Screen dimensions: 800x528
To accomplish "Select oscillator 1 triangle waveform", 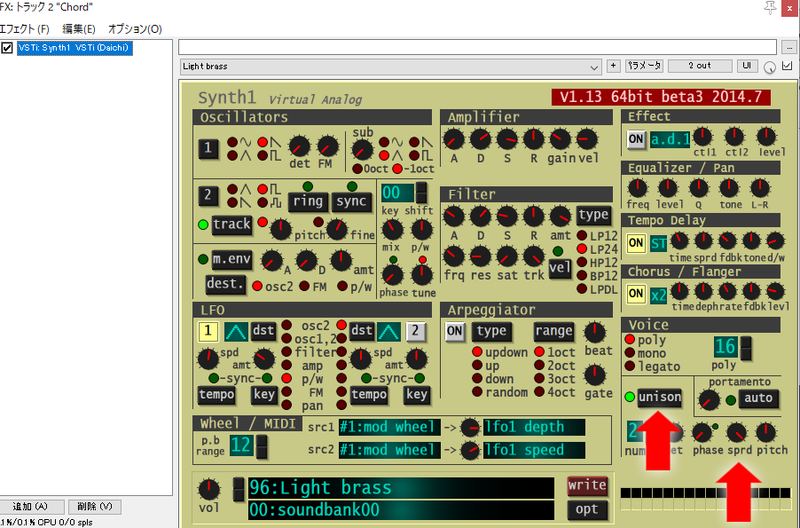I will point(232,155).
